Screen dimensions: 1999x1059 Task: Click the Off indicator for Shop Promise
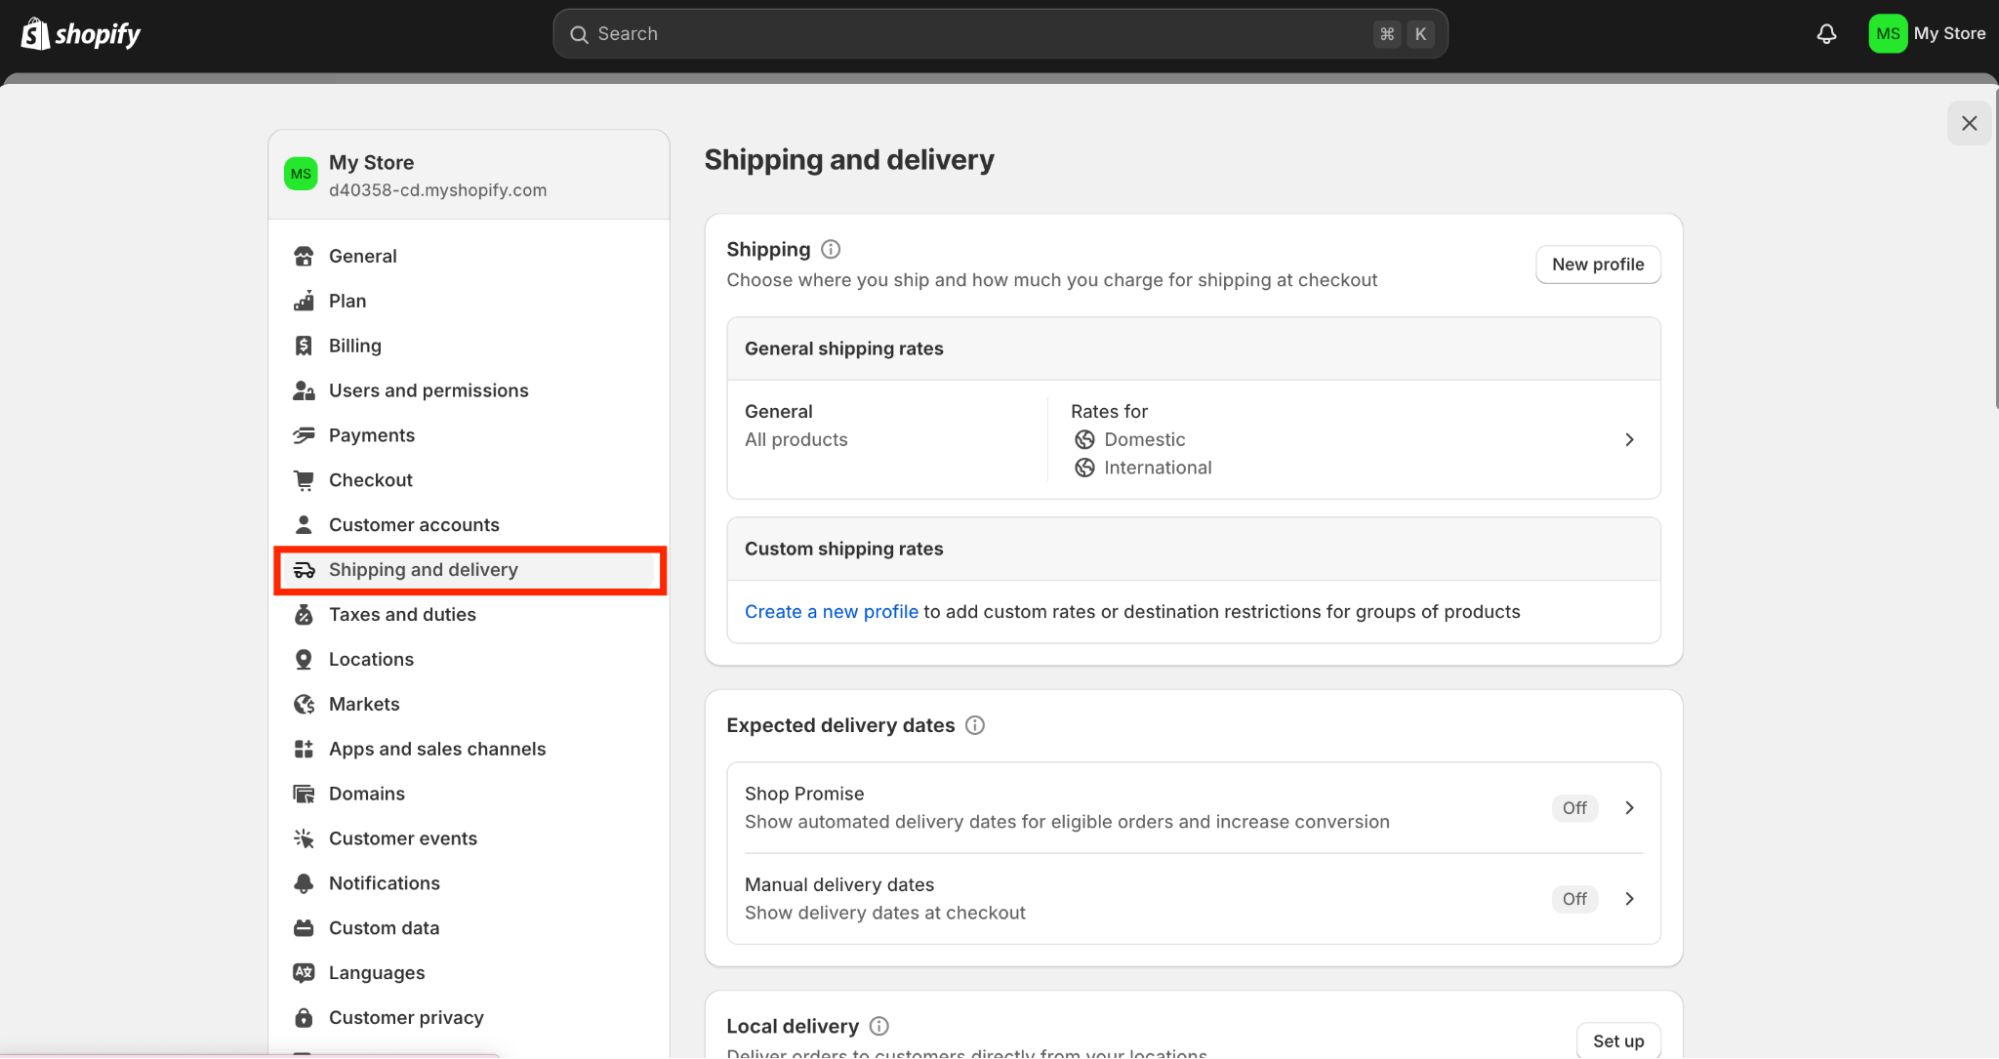tap(1574, 807)
